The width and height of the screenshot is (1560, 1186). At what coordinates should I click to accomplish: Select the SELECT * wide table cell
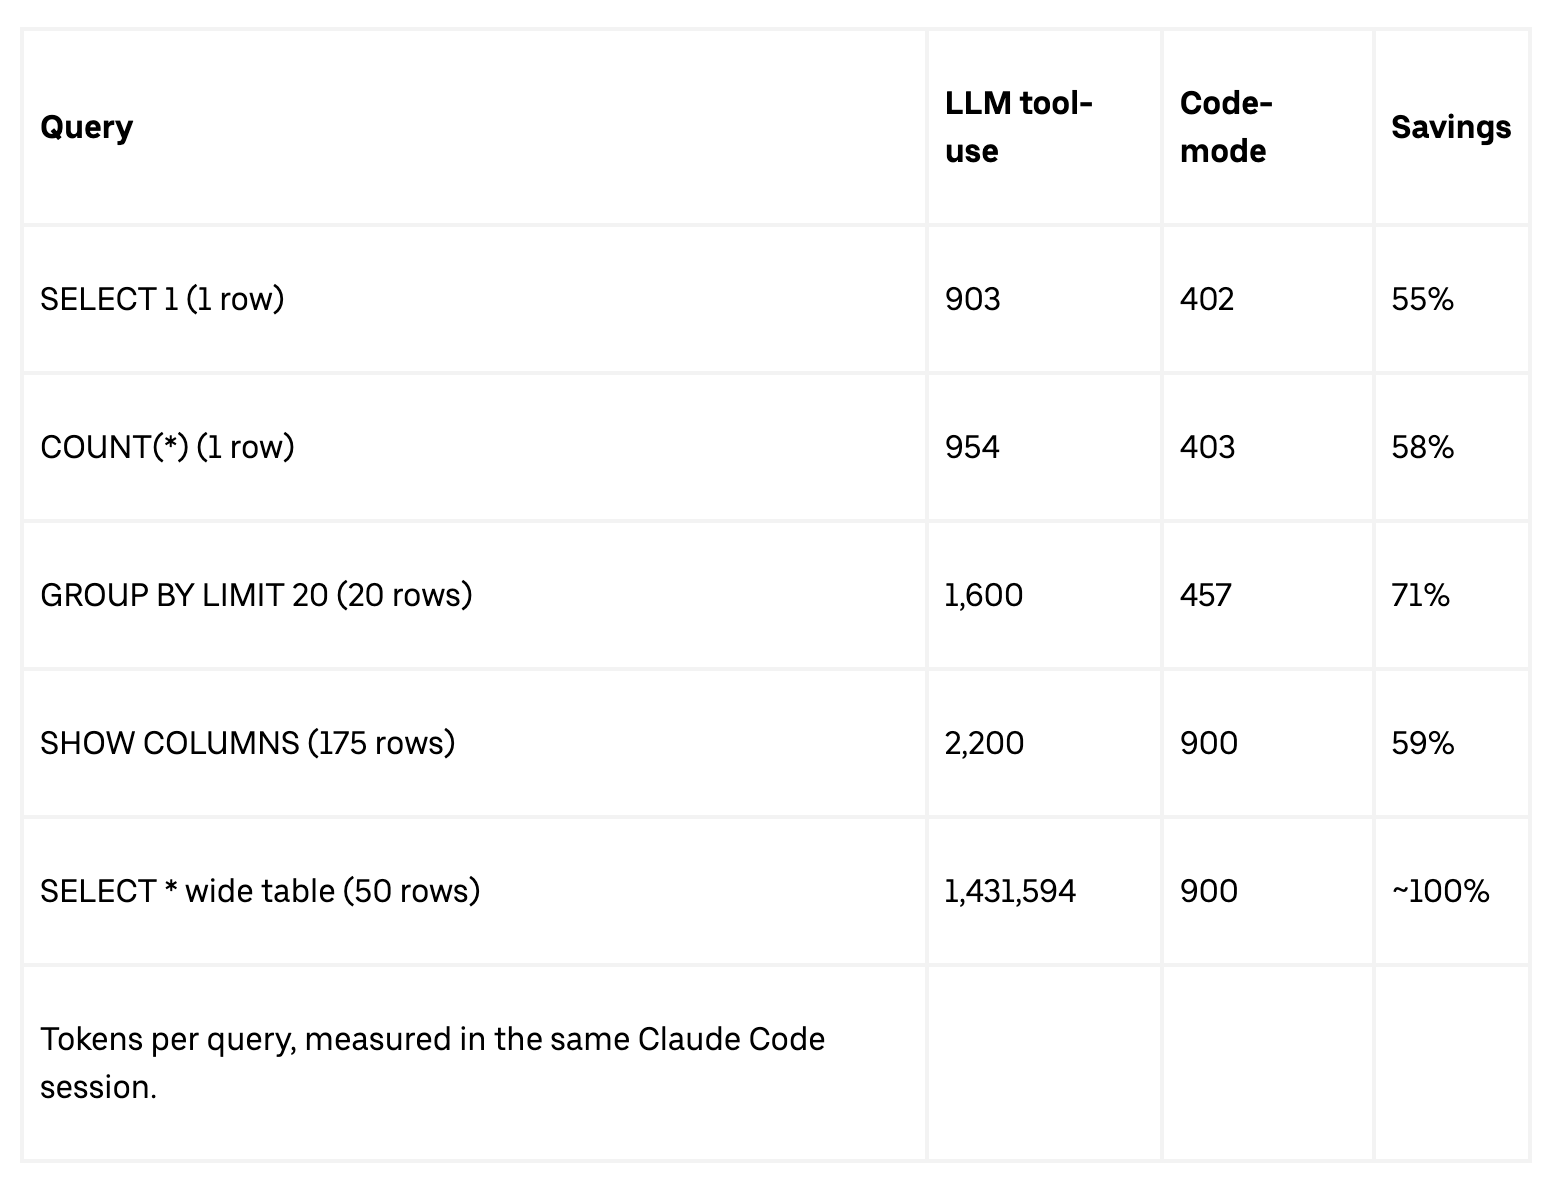coord(260,891)
